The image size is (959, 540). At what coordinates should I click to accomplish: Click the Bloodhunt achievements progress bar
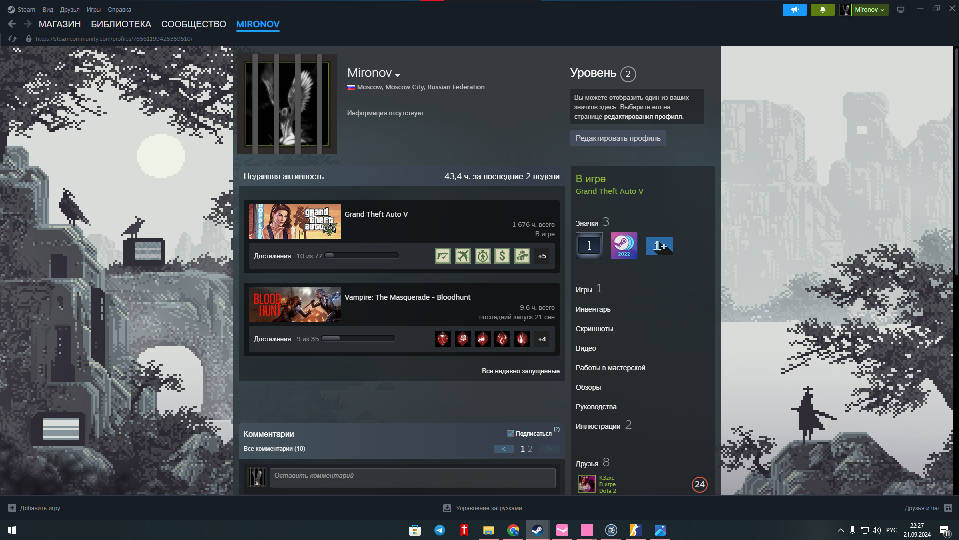tap(358, 338)
